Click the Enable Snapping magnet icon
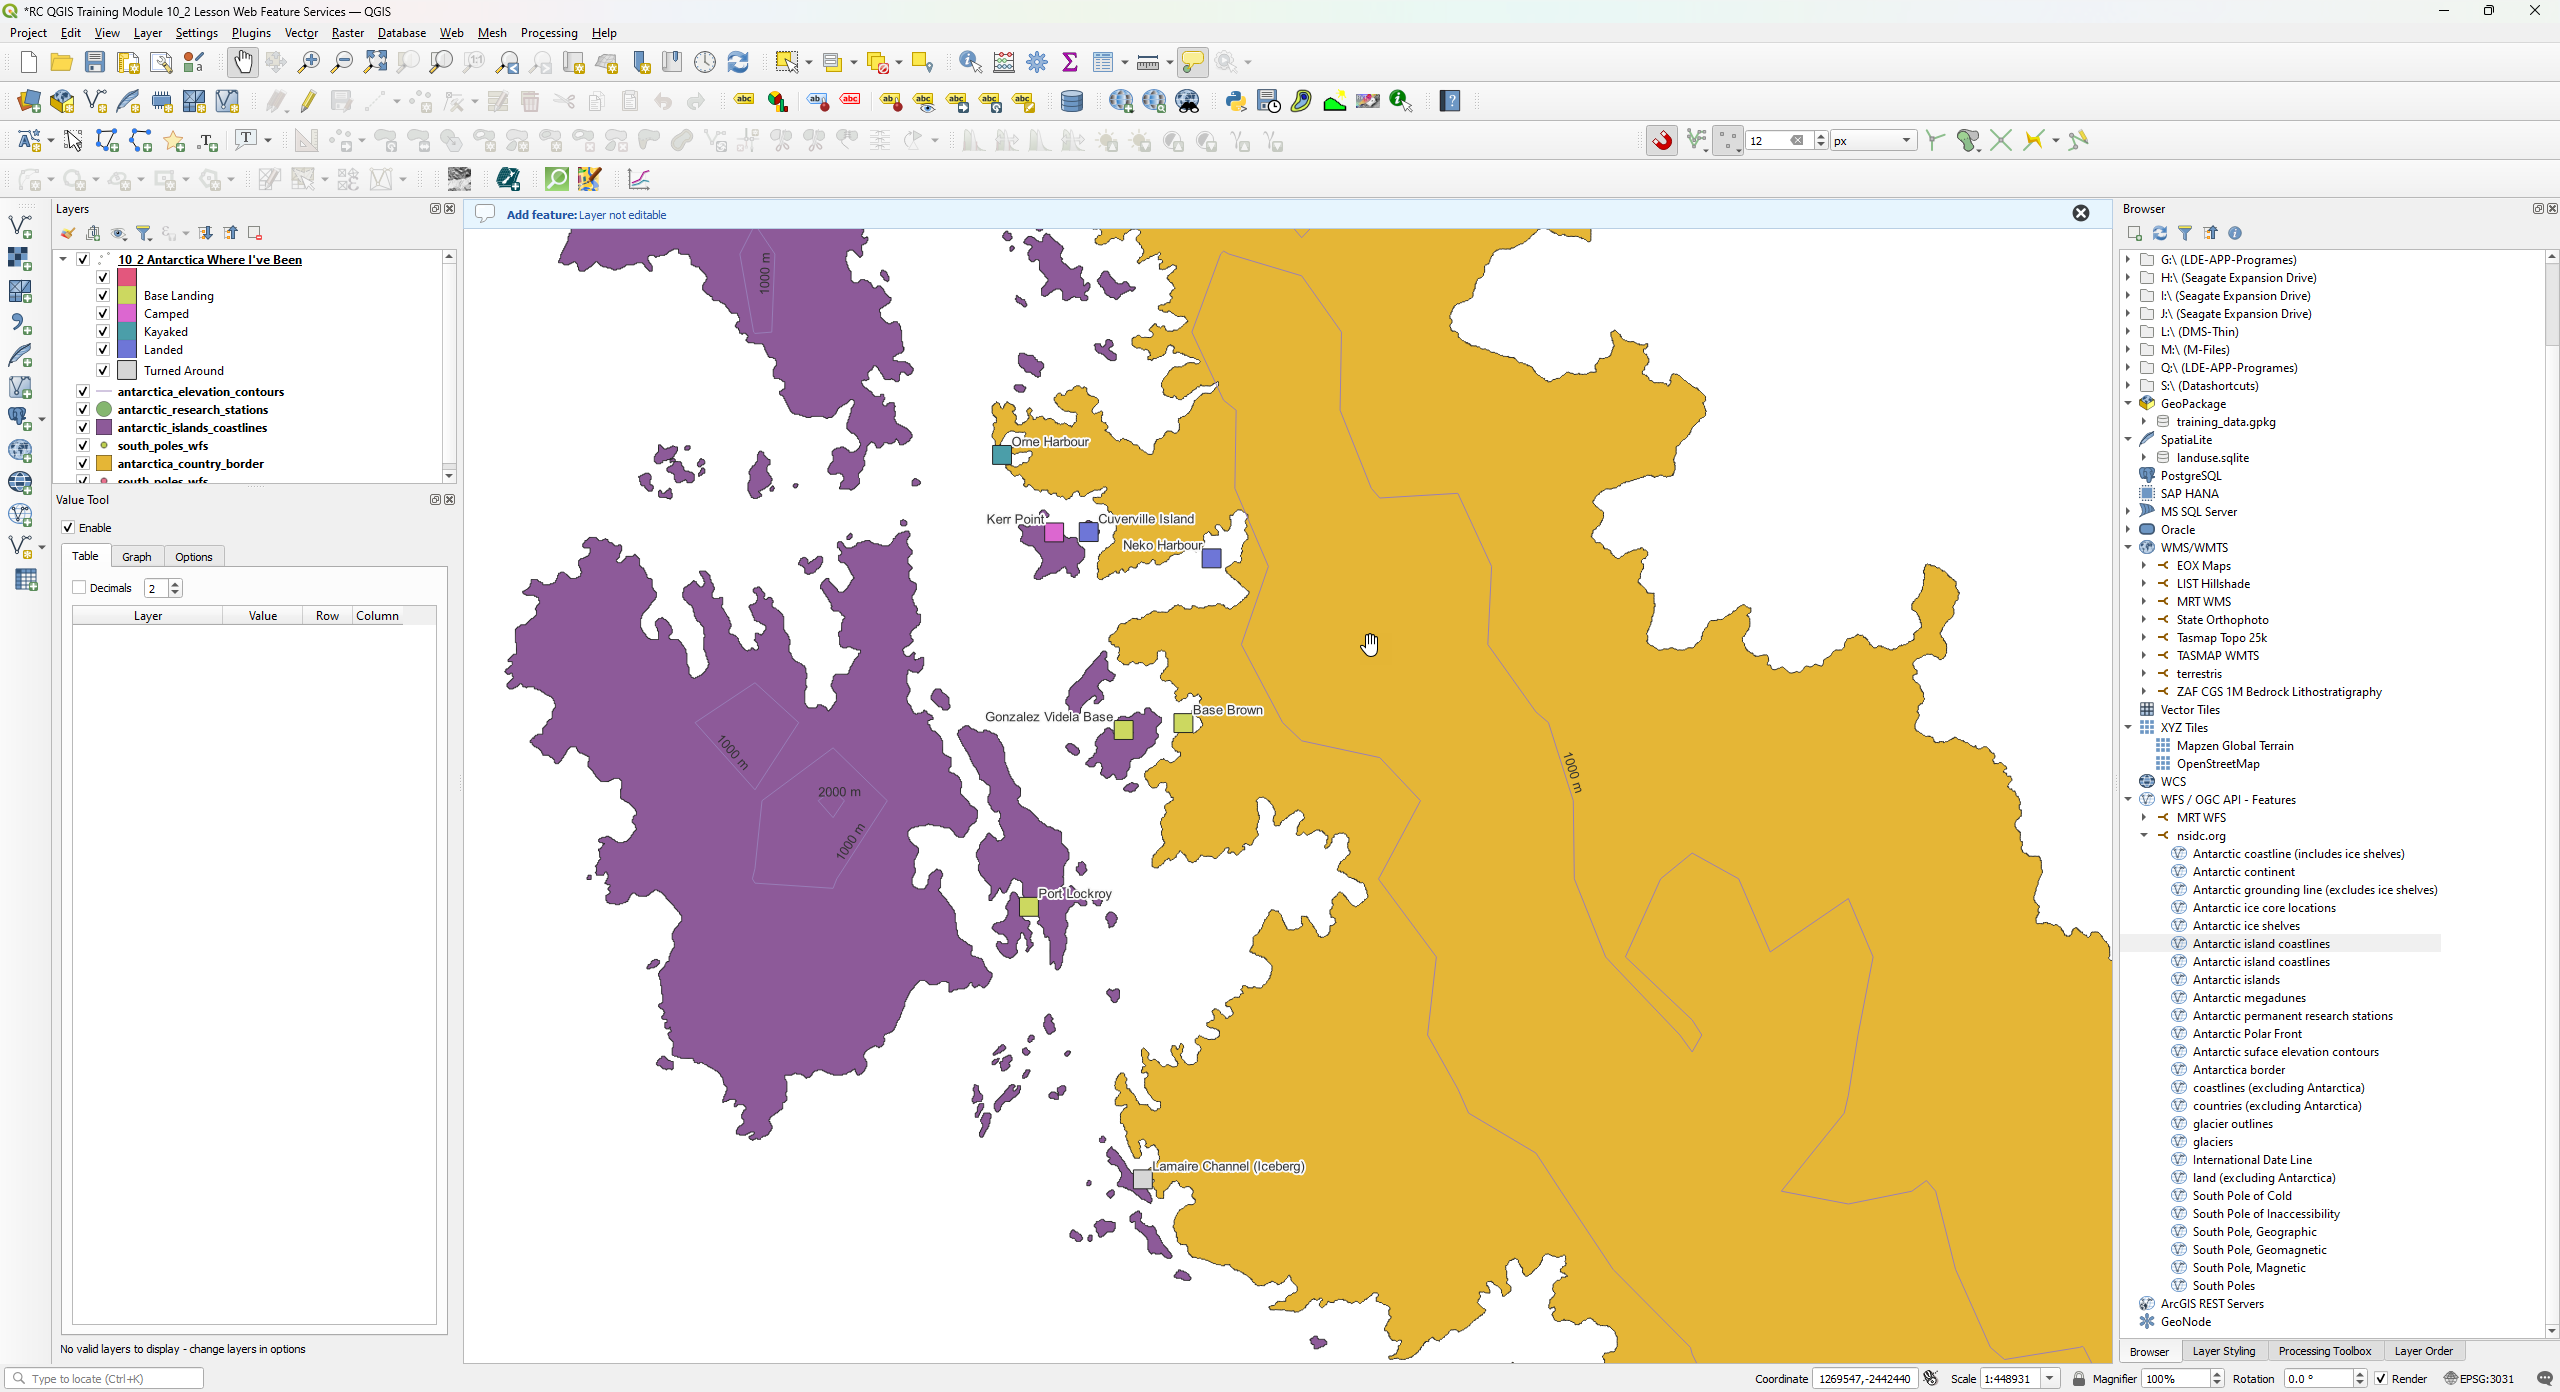2560x1392 pixels. pos(1662,141)
